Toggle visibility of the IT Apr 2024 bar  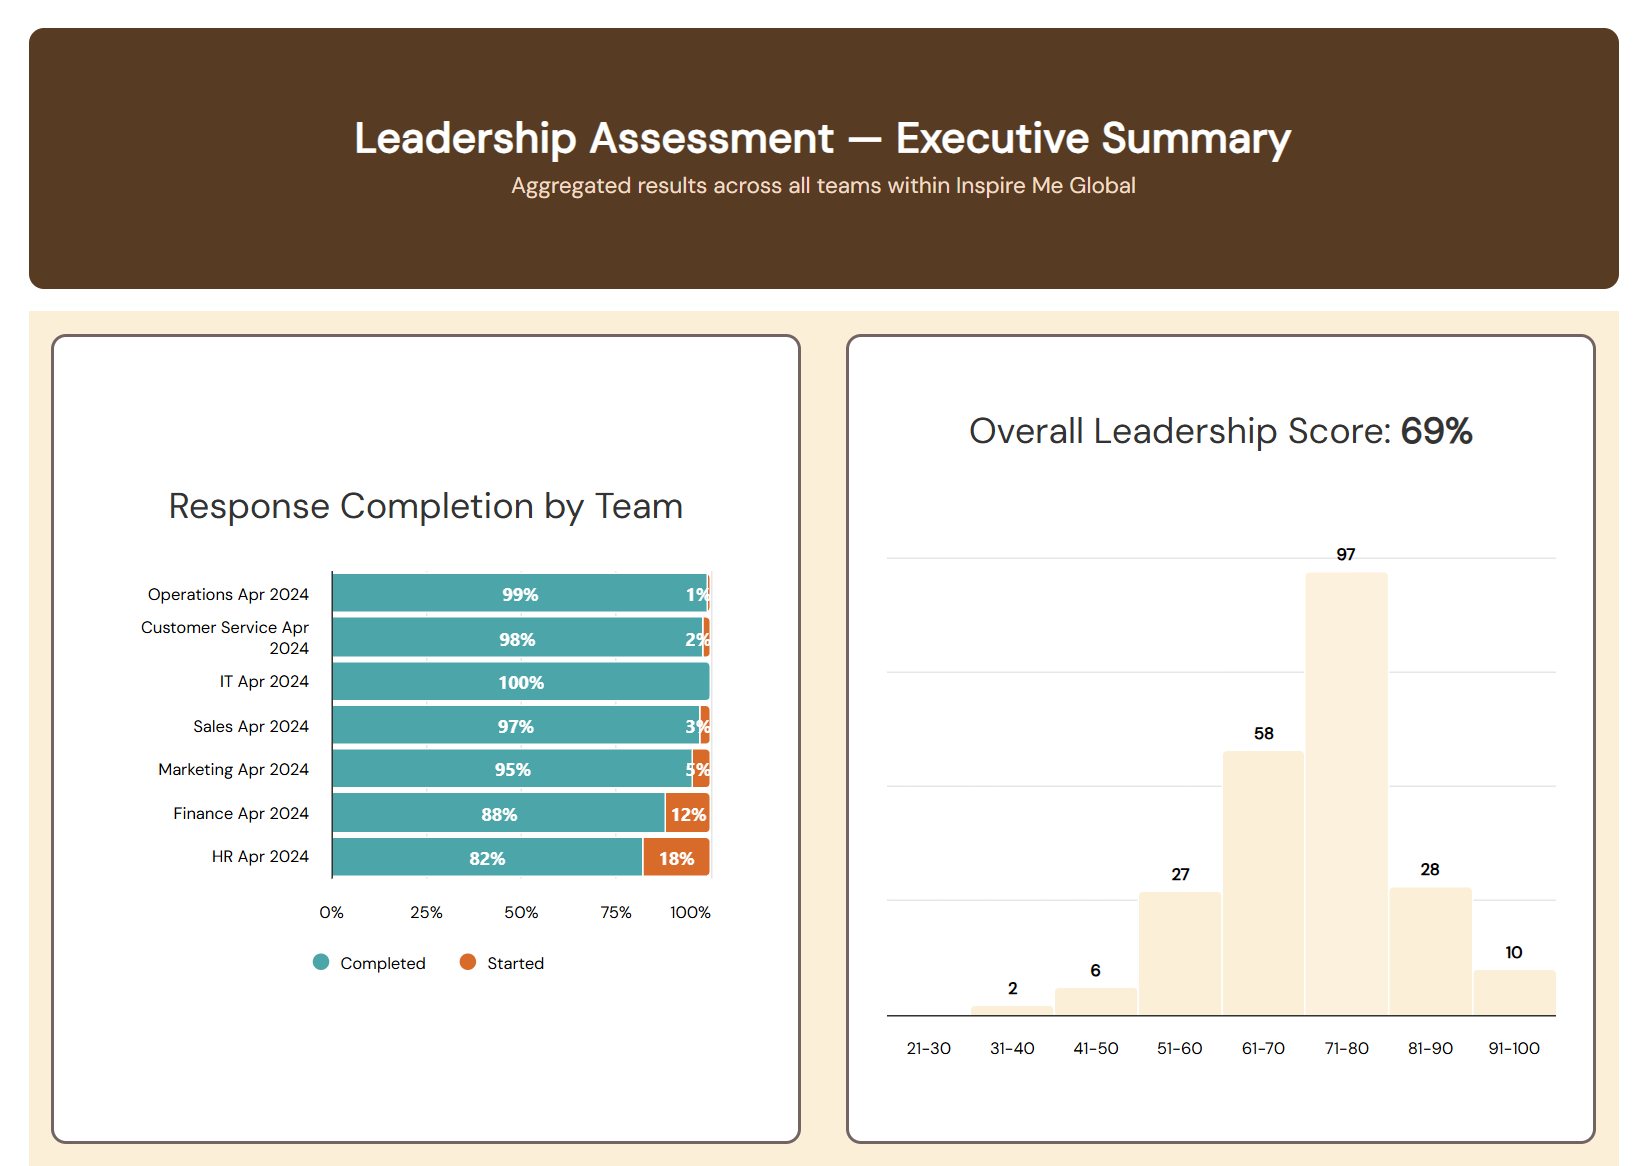click(x=520, y=681)
